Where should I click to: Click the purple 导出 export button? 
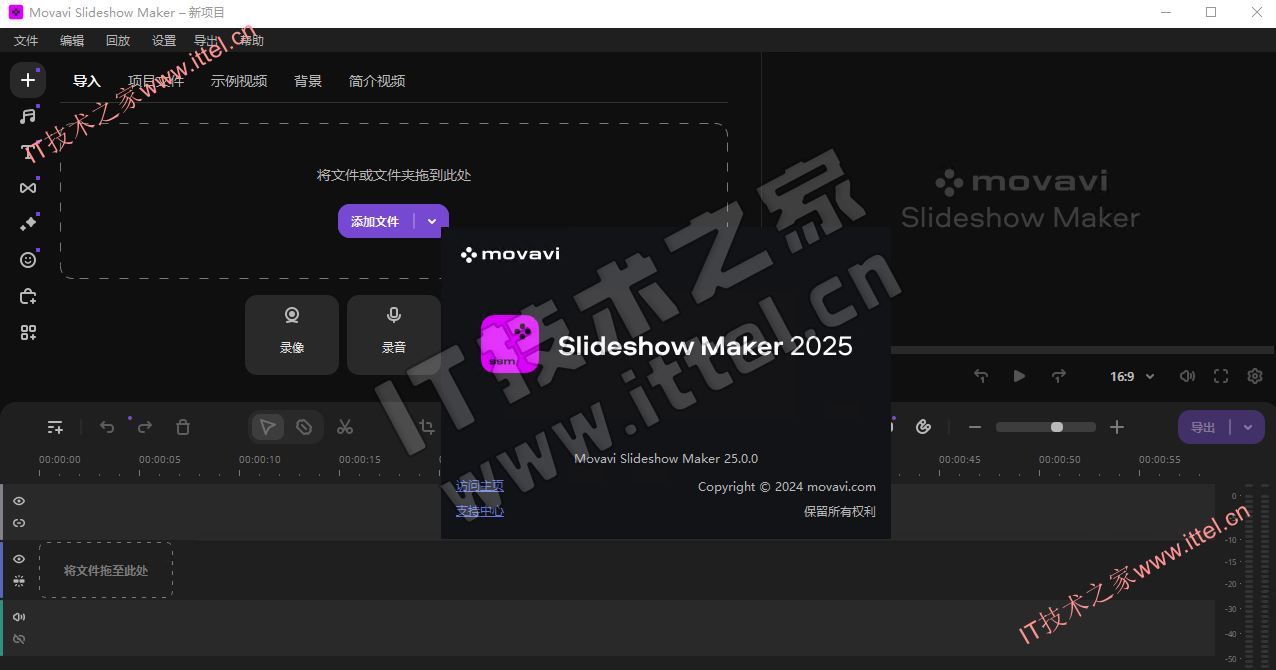[x=1203, y=427]
